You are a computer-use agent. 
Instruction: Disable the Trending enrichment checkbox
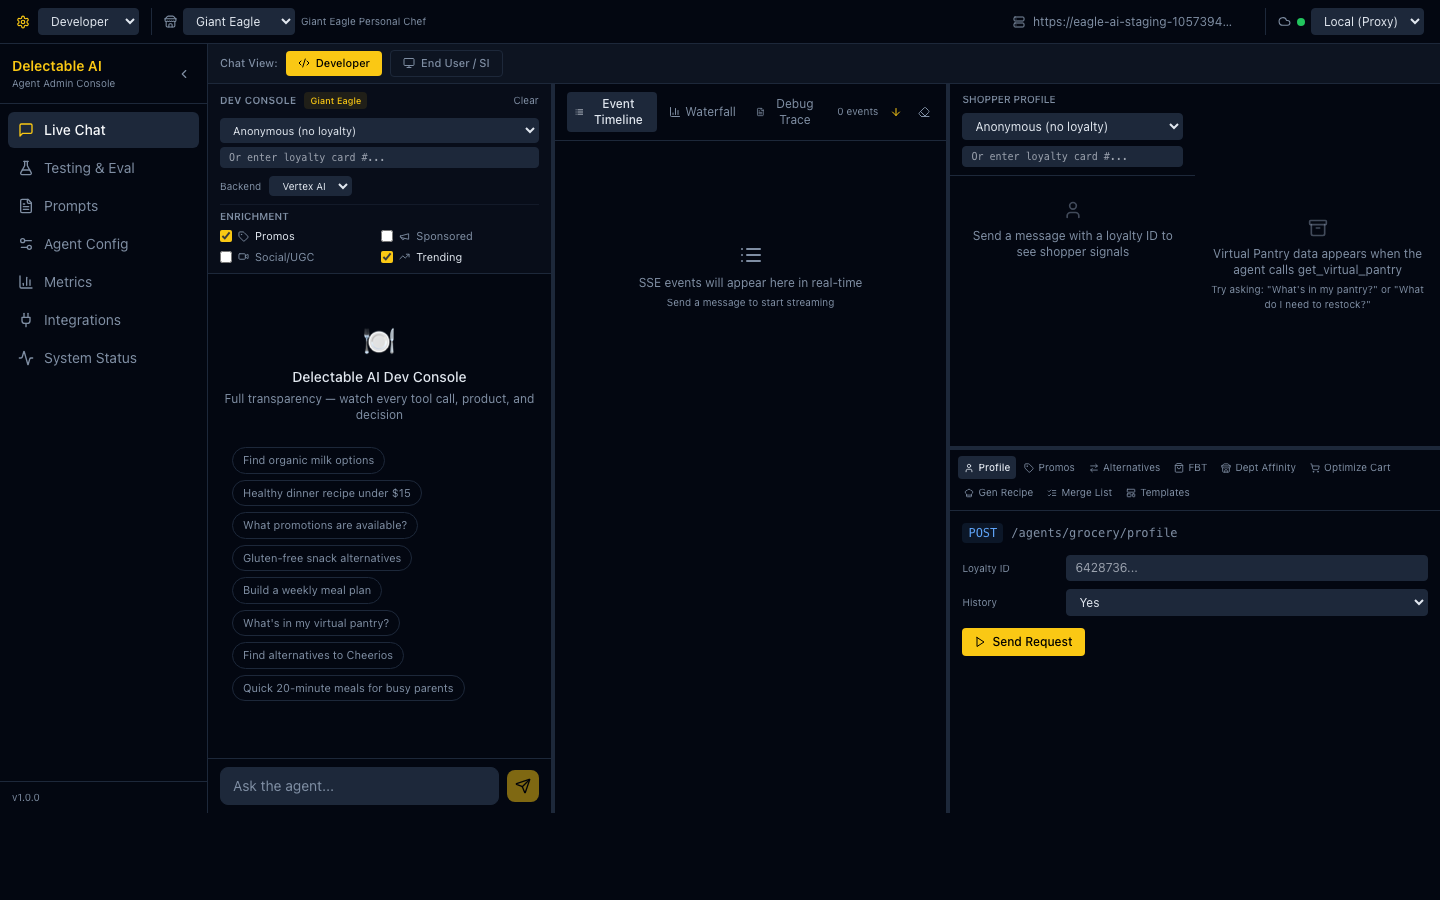click(x=387, y=257)
